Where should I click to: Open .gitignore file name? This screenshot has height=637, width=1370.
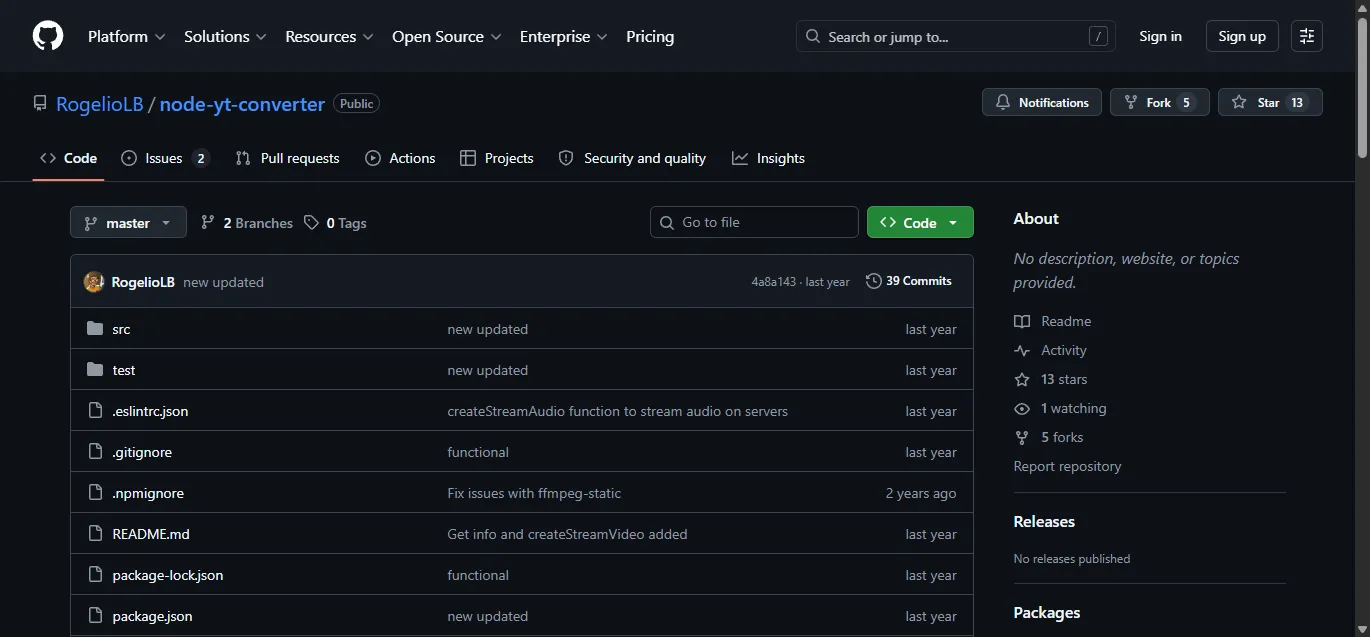tap(142, 452)
